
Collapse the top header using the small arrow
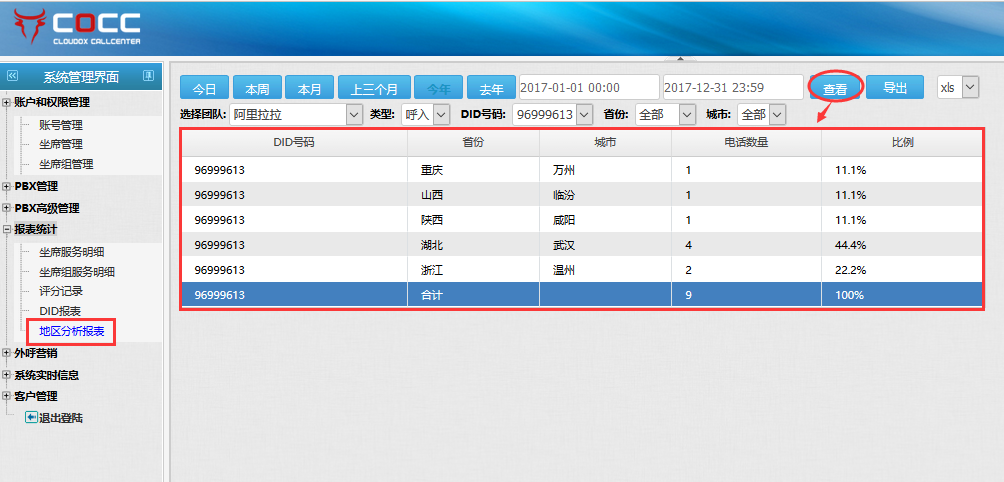point(680,59)
